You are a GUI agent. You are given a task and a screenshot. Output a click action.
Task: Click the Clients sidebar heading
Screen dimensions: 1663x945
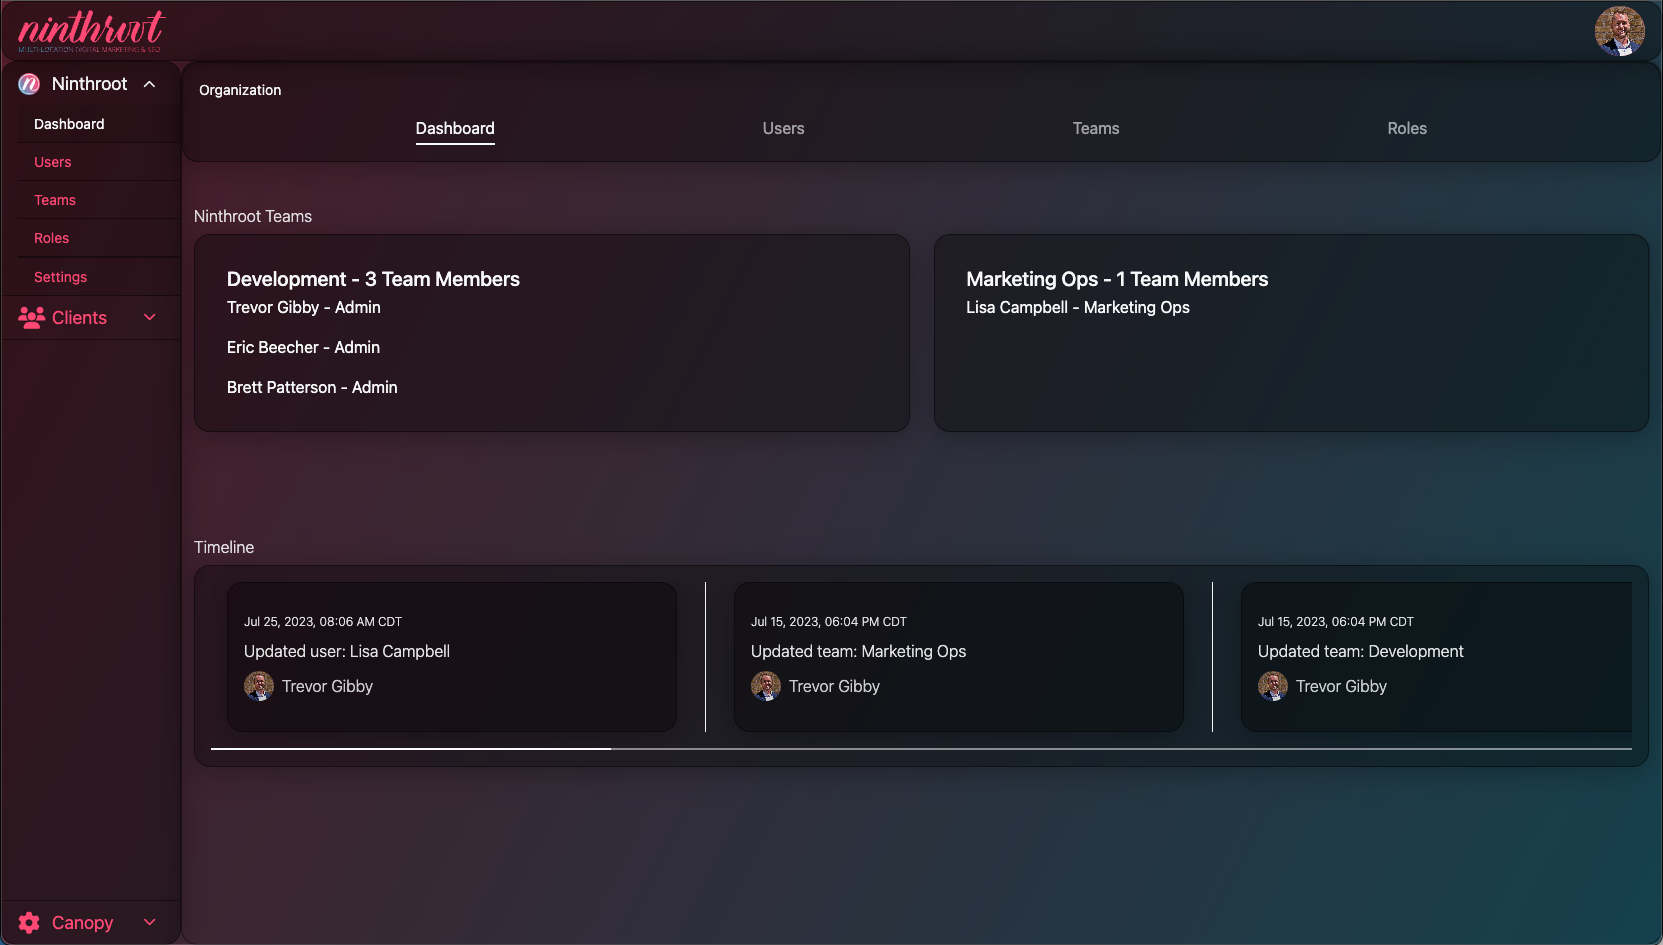79,318
